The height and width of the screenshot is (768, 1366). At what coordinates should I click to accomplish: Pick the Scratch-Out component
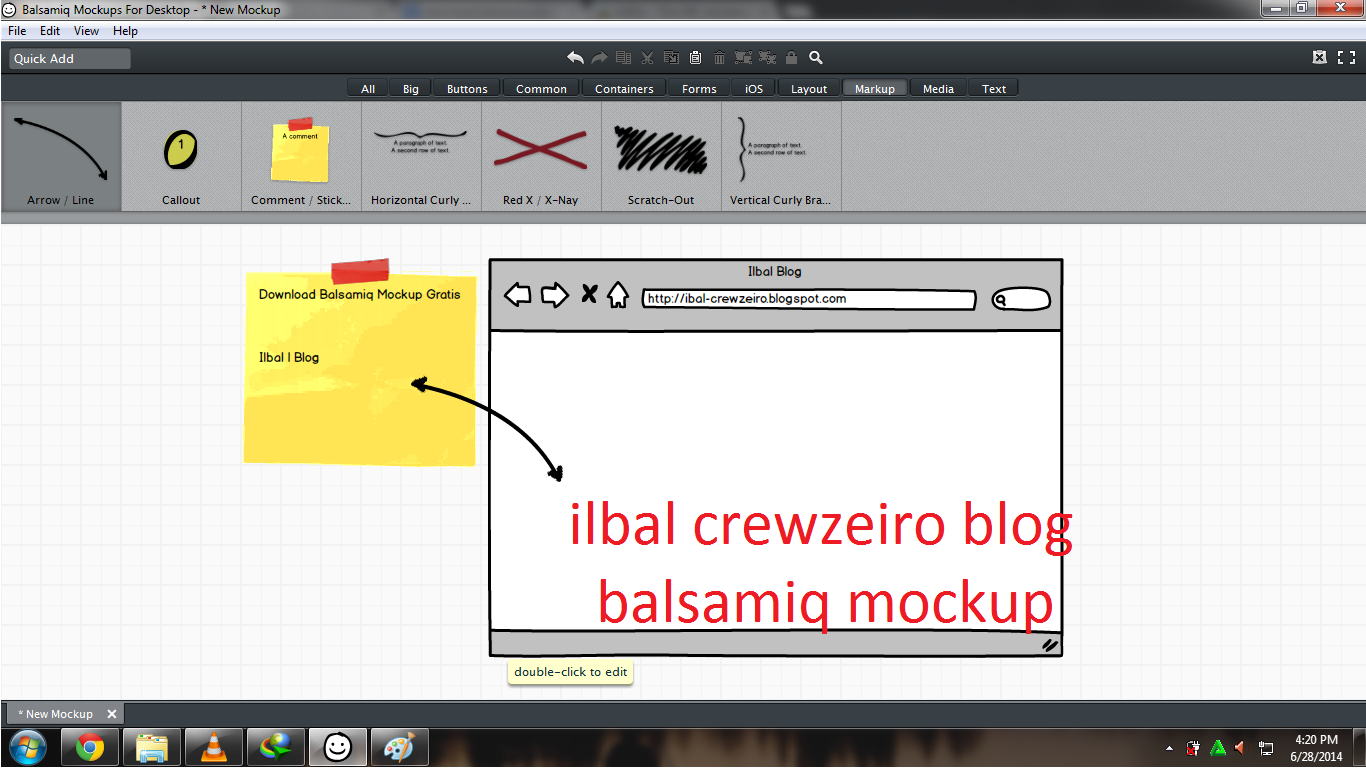pyautogui.click(x=661, y=156)
